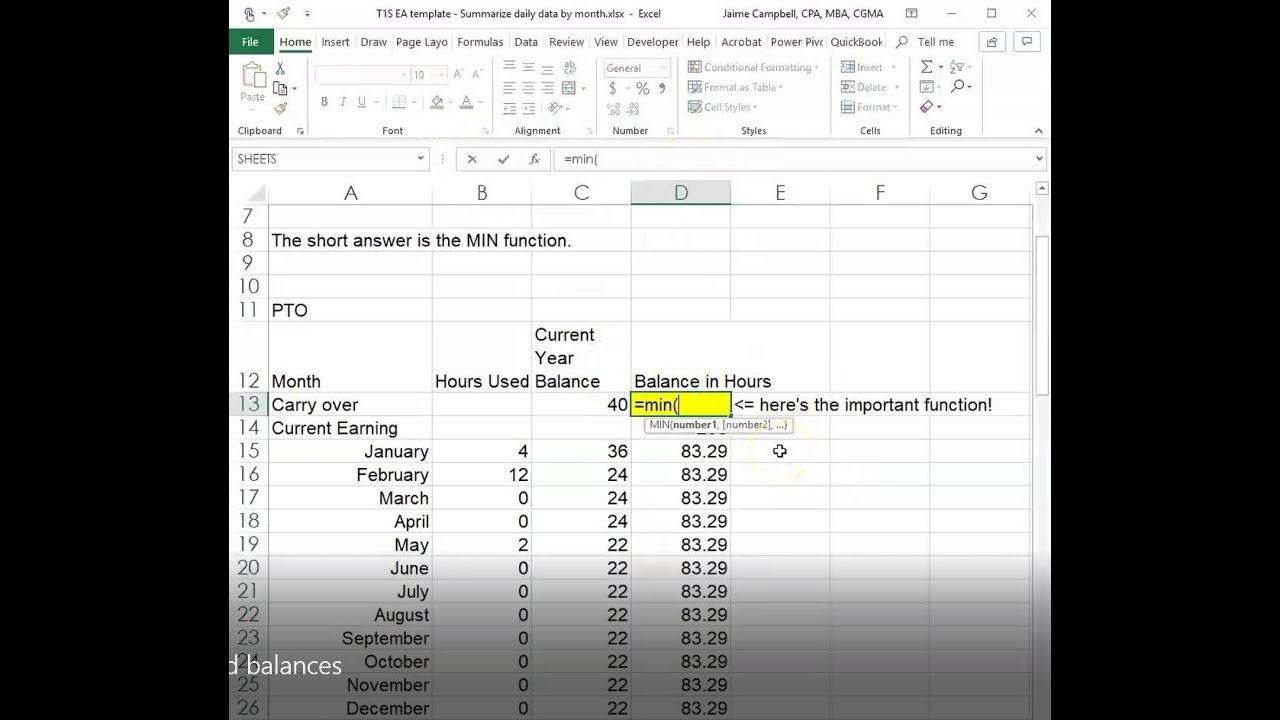
Task: Expand the formula bar chevron
Action: 1039,159
